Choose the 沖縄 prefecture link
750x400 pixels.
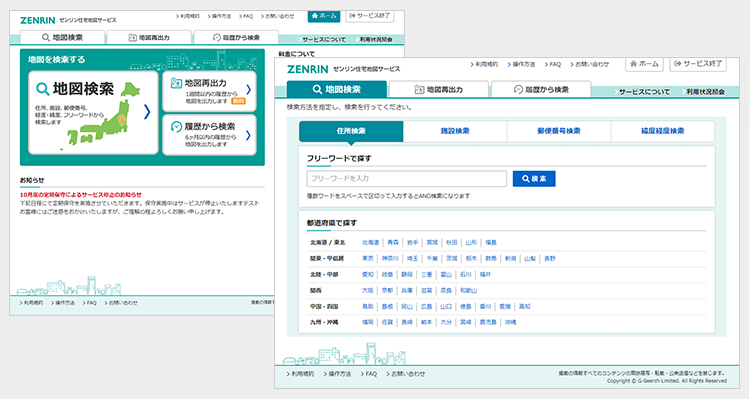[x=511, y=322]
